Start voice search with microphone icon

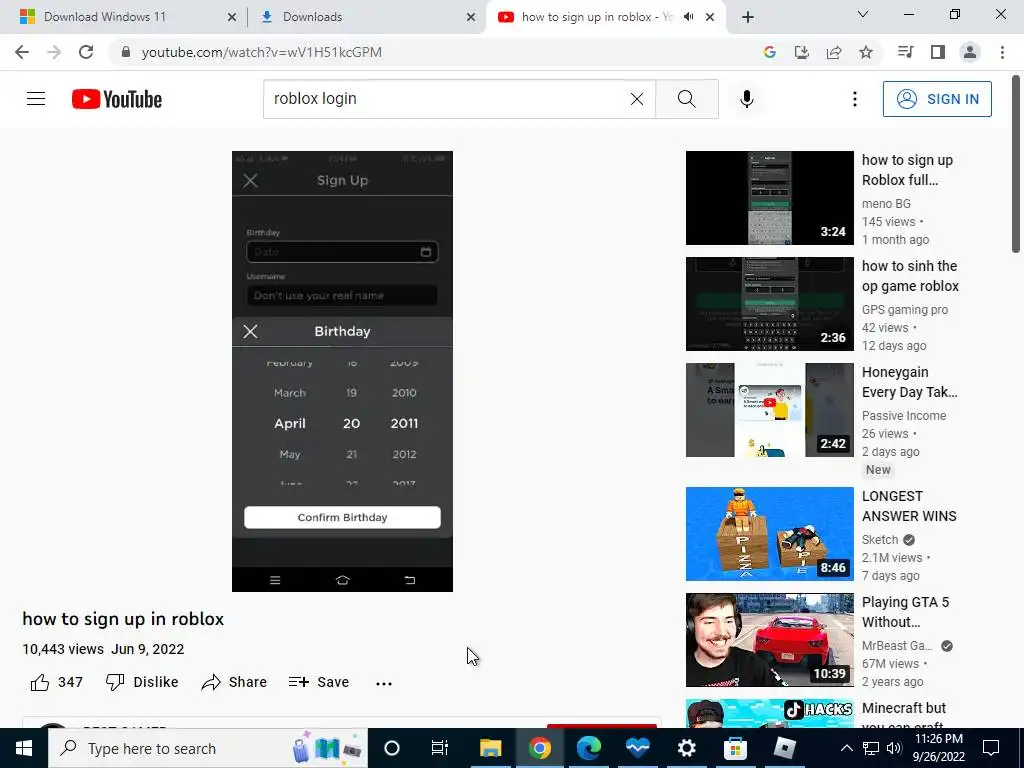(x=746, y=99)
